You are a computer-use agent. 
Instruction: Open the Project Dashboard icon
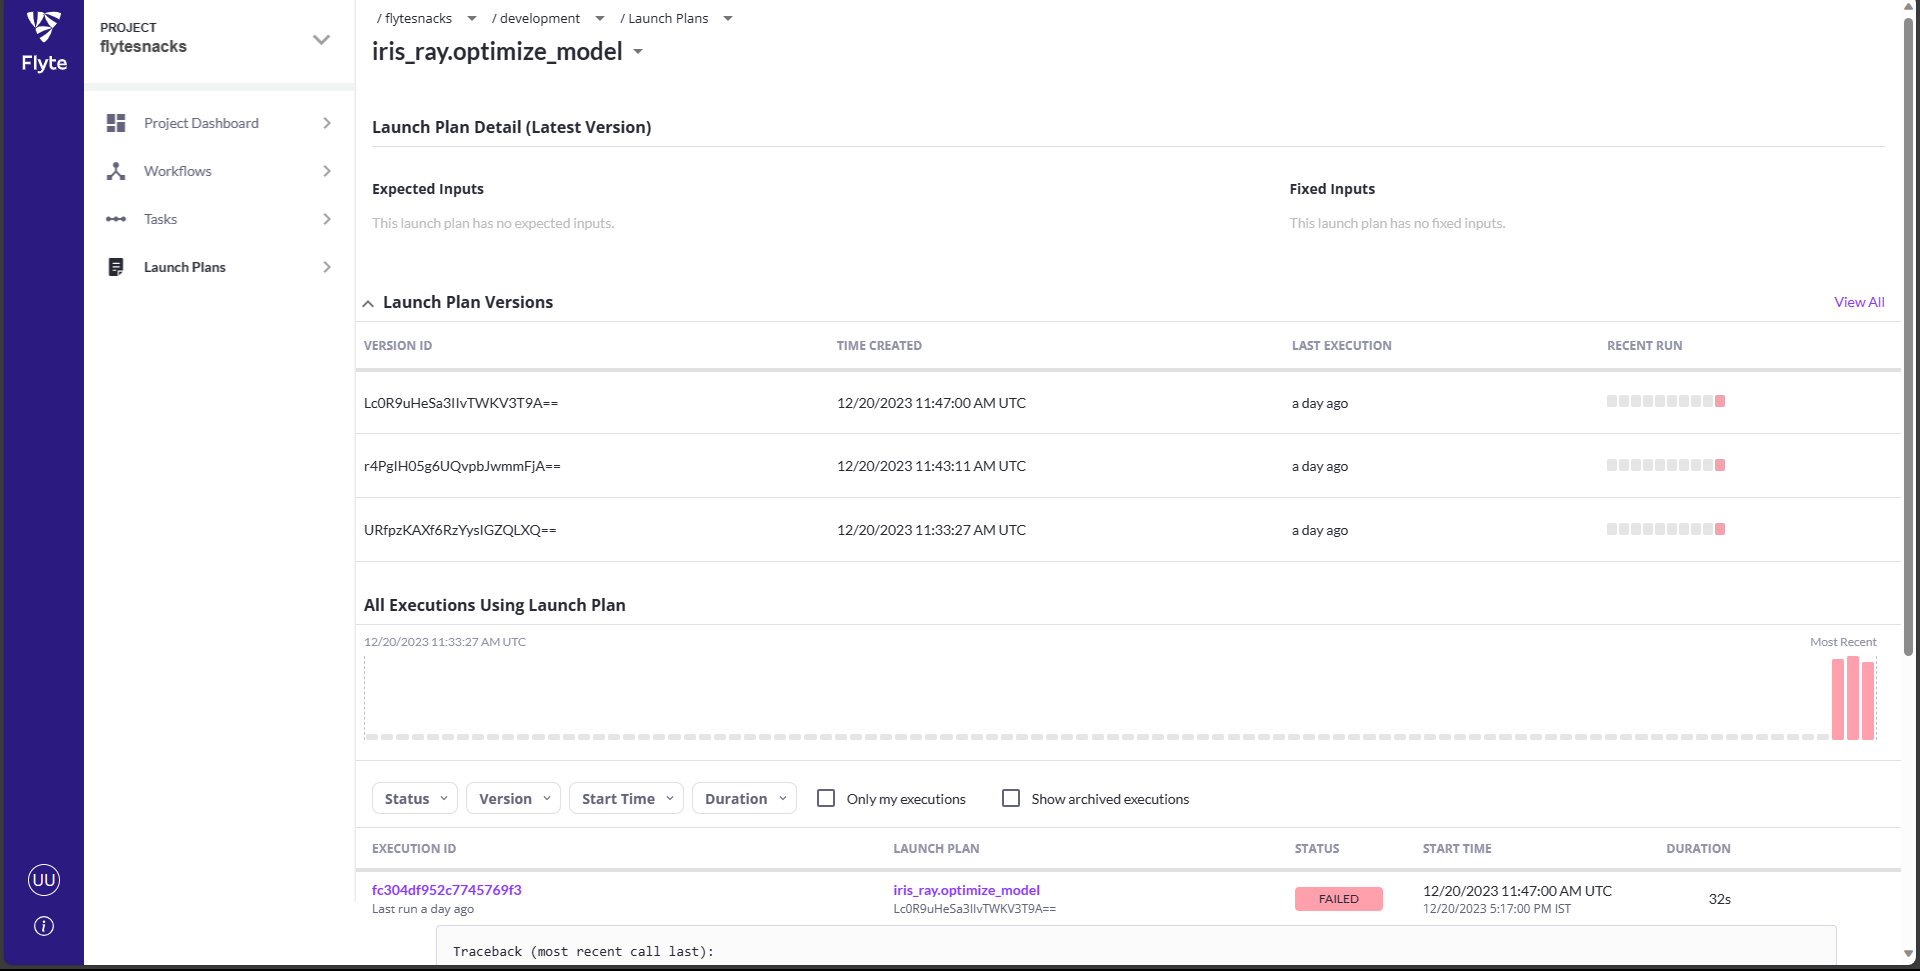pos(116,123)
